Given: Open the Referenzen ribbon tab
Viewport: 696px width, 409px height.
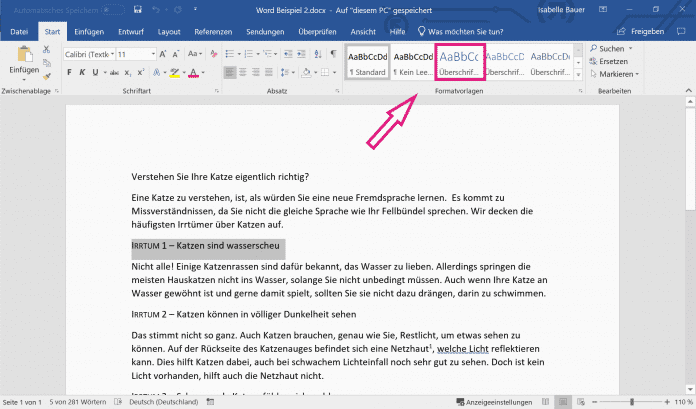Looking at the screenshot, I should pos(212,31).
